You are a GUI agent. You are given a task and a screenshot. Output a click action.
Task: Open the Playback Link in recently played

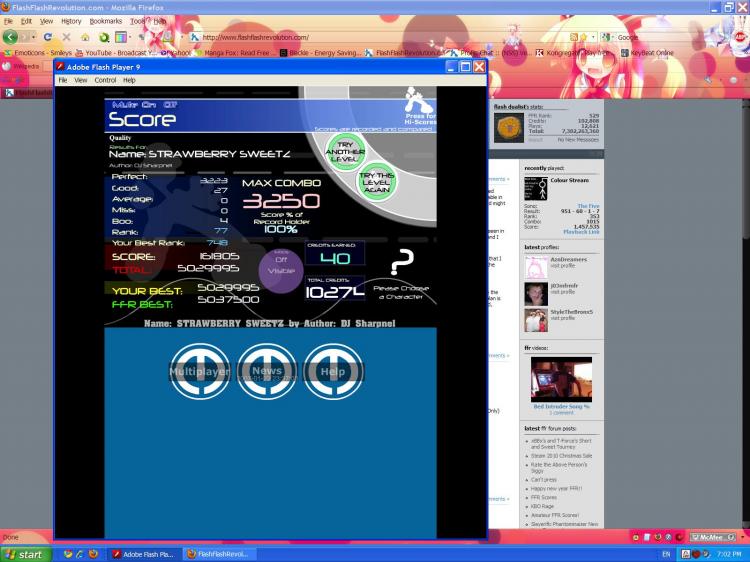click(x=581, y=232)
